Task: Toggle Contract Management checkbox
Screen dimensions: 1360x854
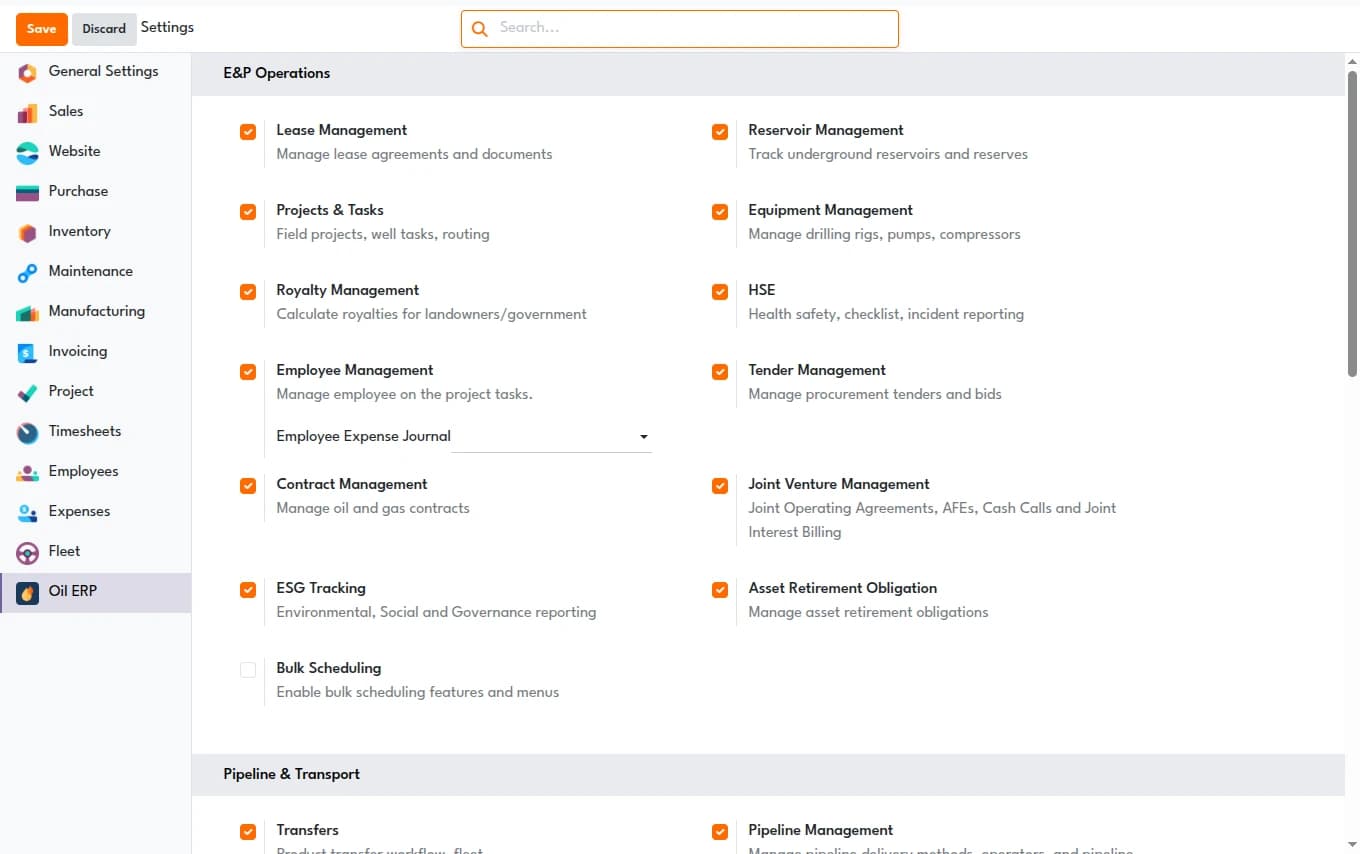Action: click(248, 486)
